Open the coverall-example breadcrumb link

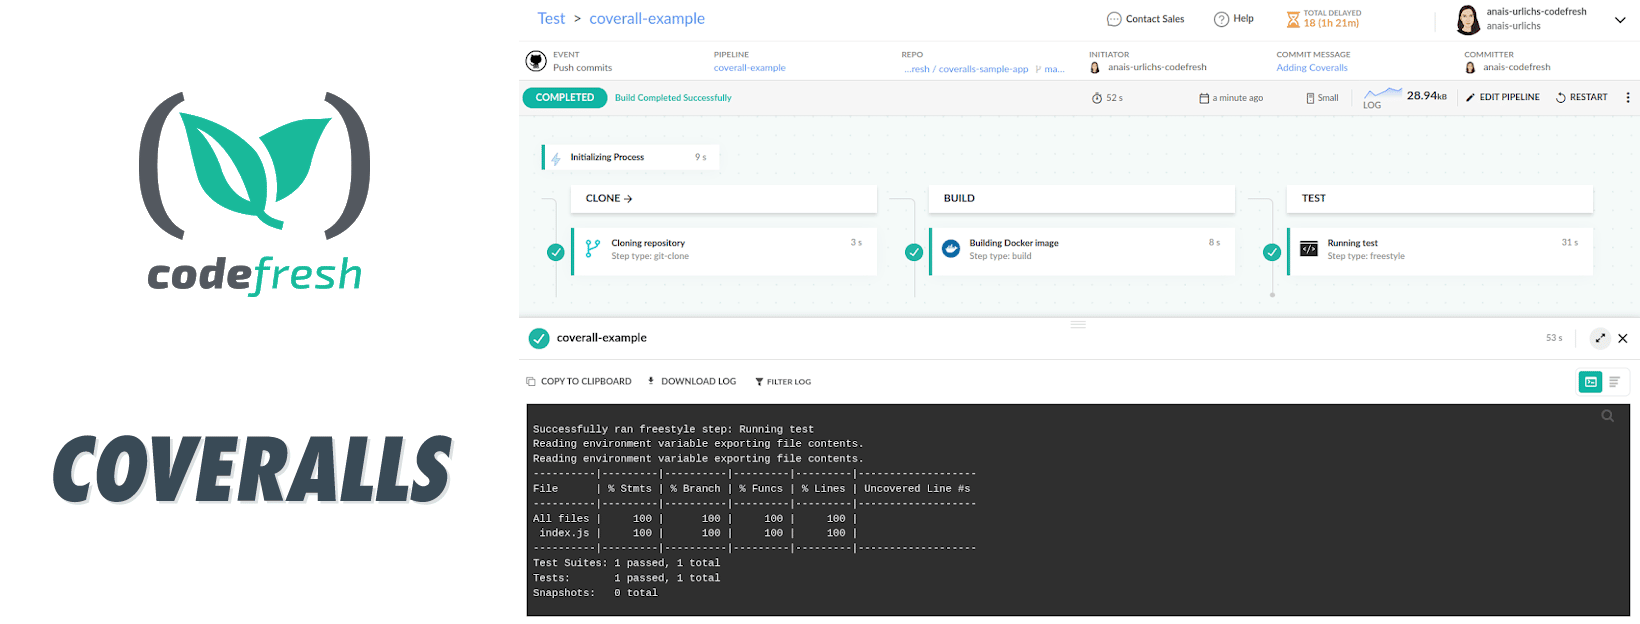coord(647,19)
